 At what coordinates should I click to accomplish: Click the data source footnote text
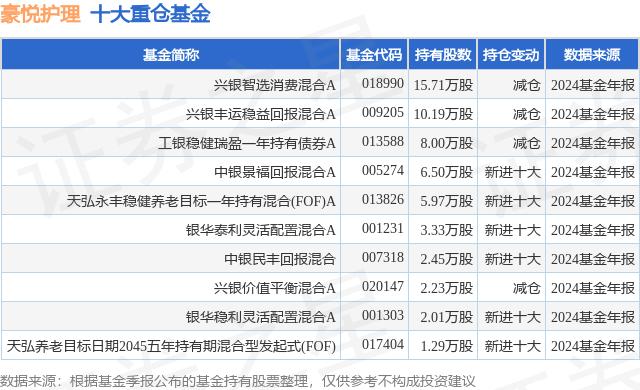[x=238, y=381]
